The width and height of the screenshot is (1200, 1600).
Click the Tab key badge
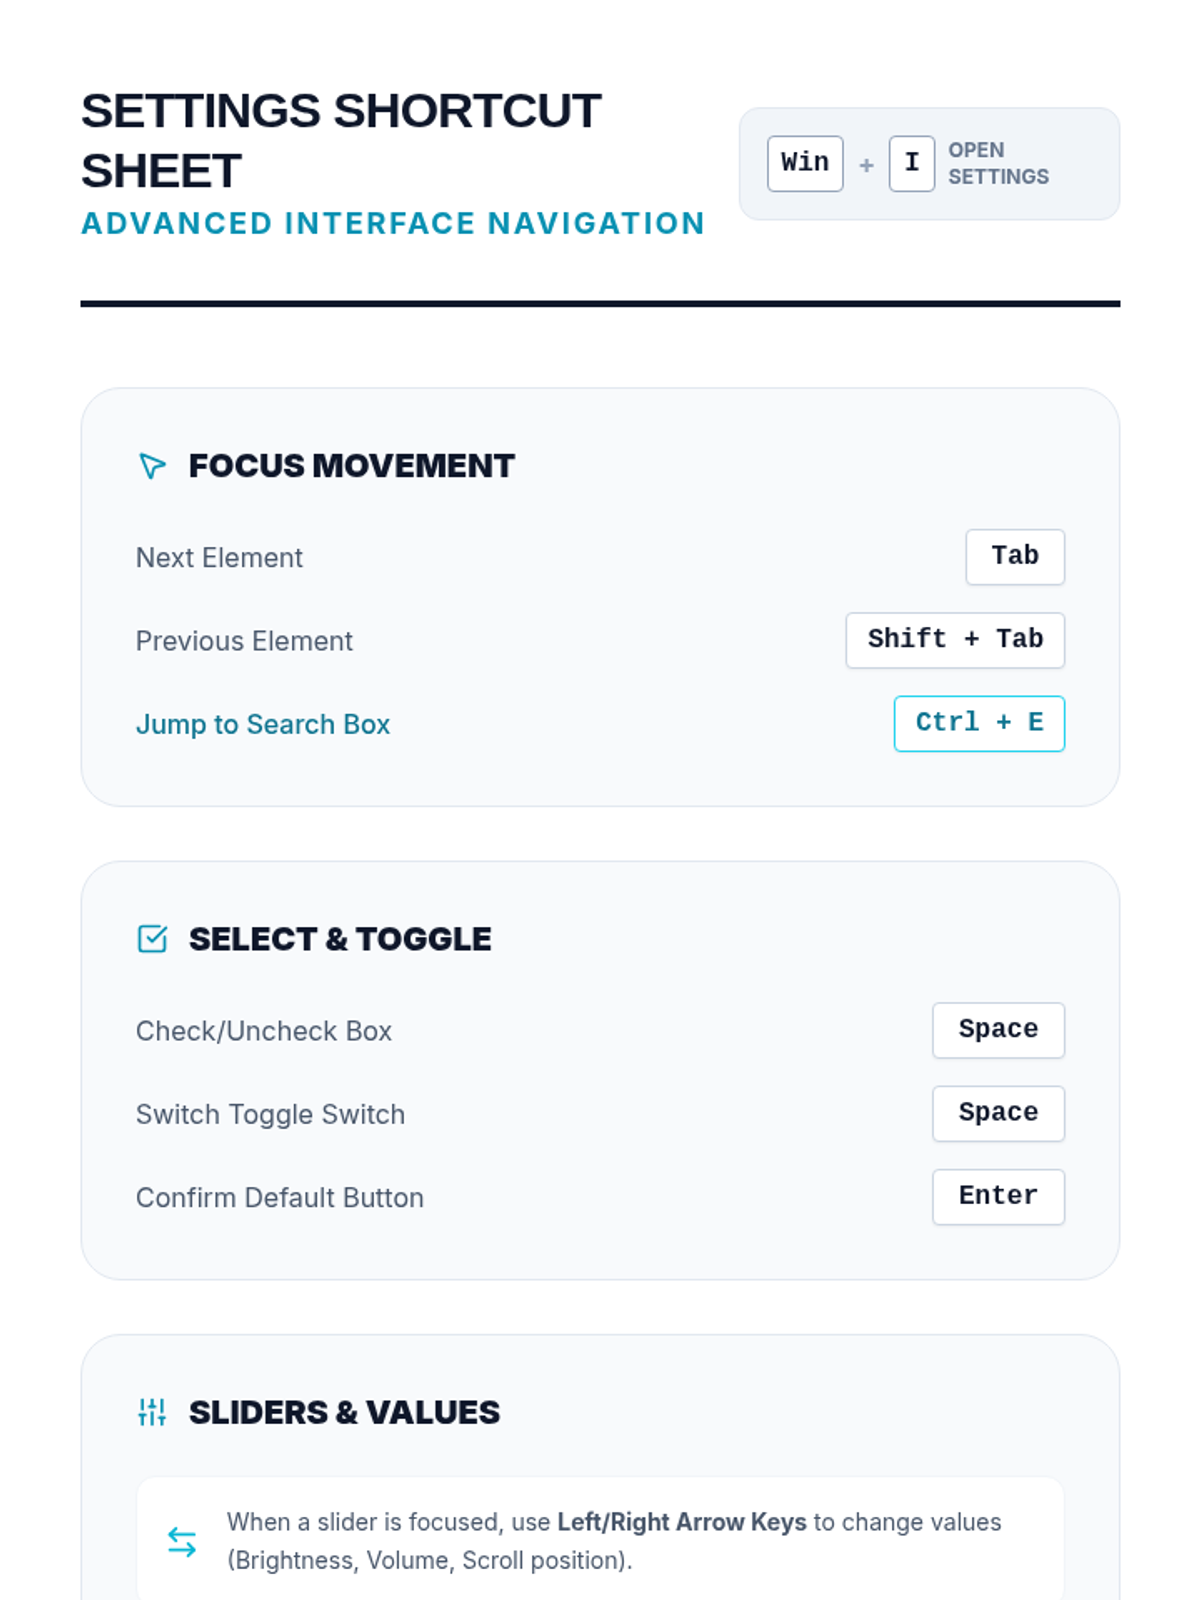pos(1014,557)
